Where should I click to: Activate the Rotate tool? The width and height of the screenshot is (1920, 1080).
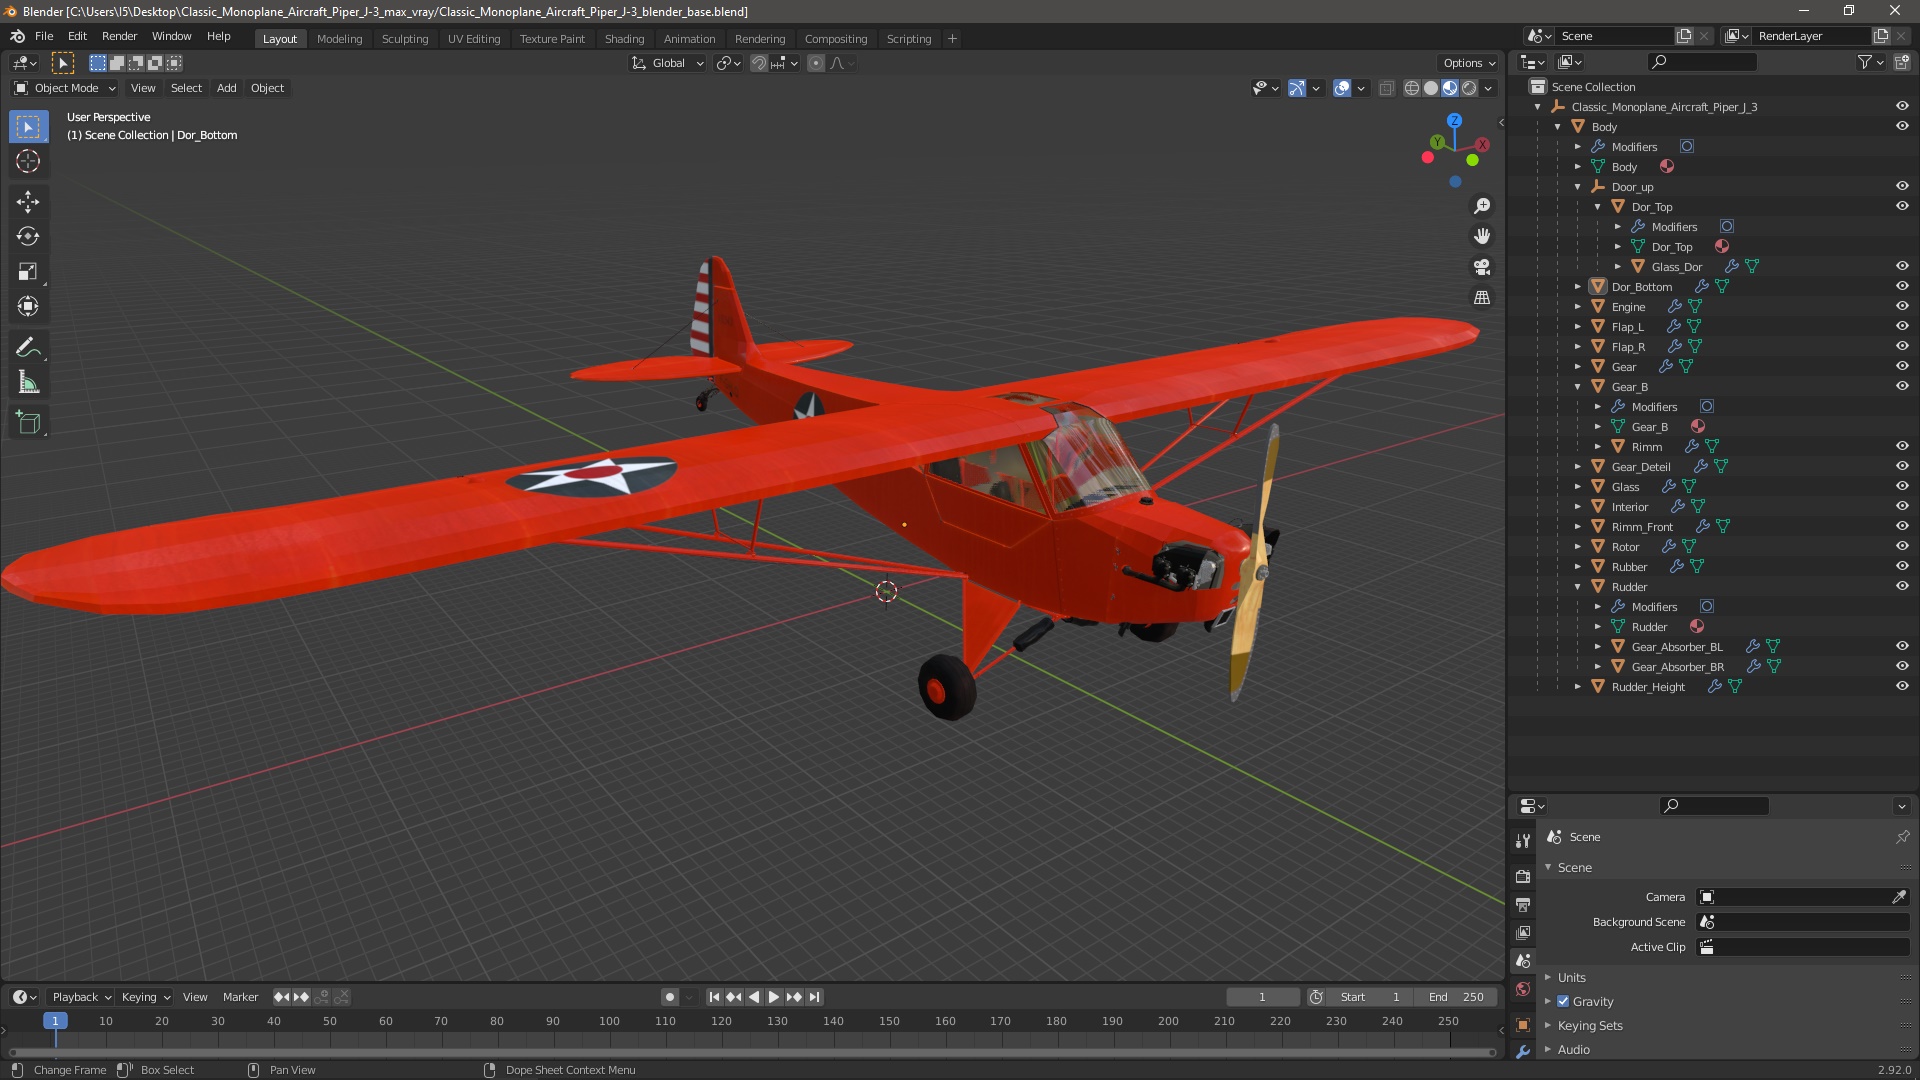click(x=28, y=237)
